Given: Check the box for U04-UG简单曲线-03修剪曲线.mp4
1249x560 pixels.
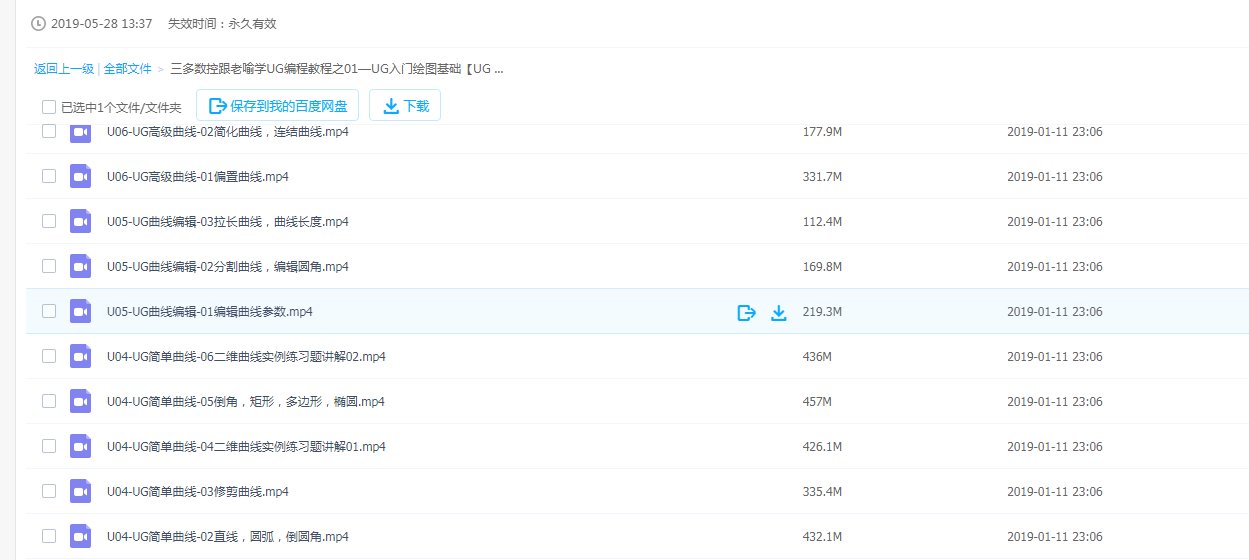Looking at the screenshot, I should [x=48, y=491].
